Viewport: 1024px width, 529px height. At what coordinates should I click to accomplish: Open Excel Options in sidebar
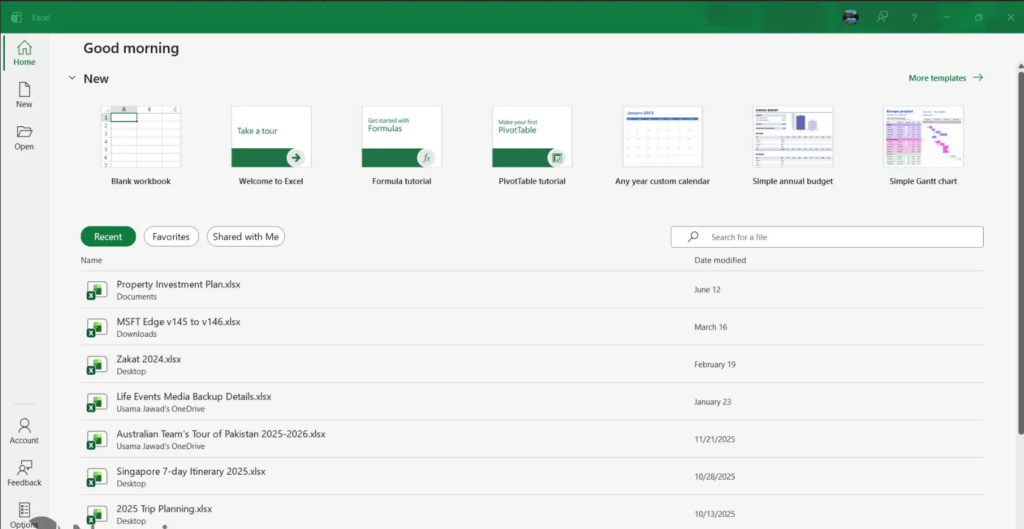(24, 515)
